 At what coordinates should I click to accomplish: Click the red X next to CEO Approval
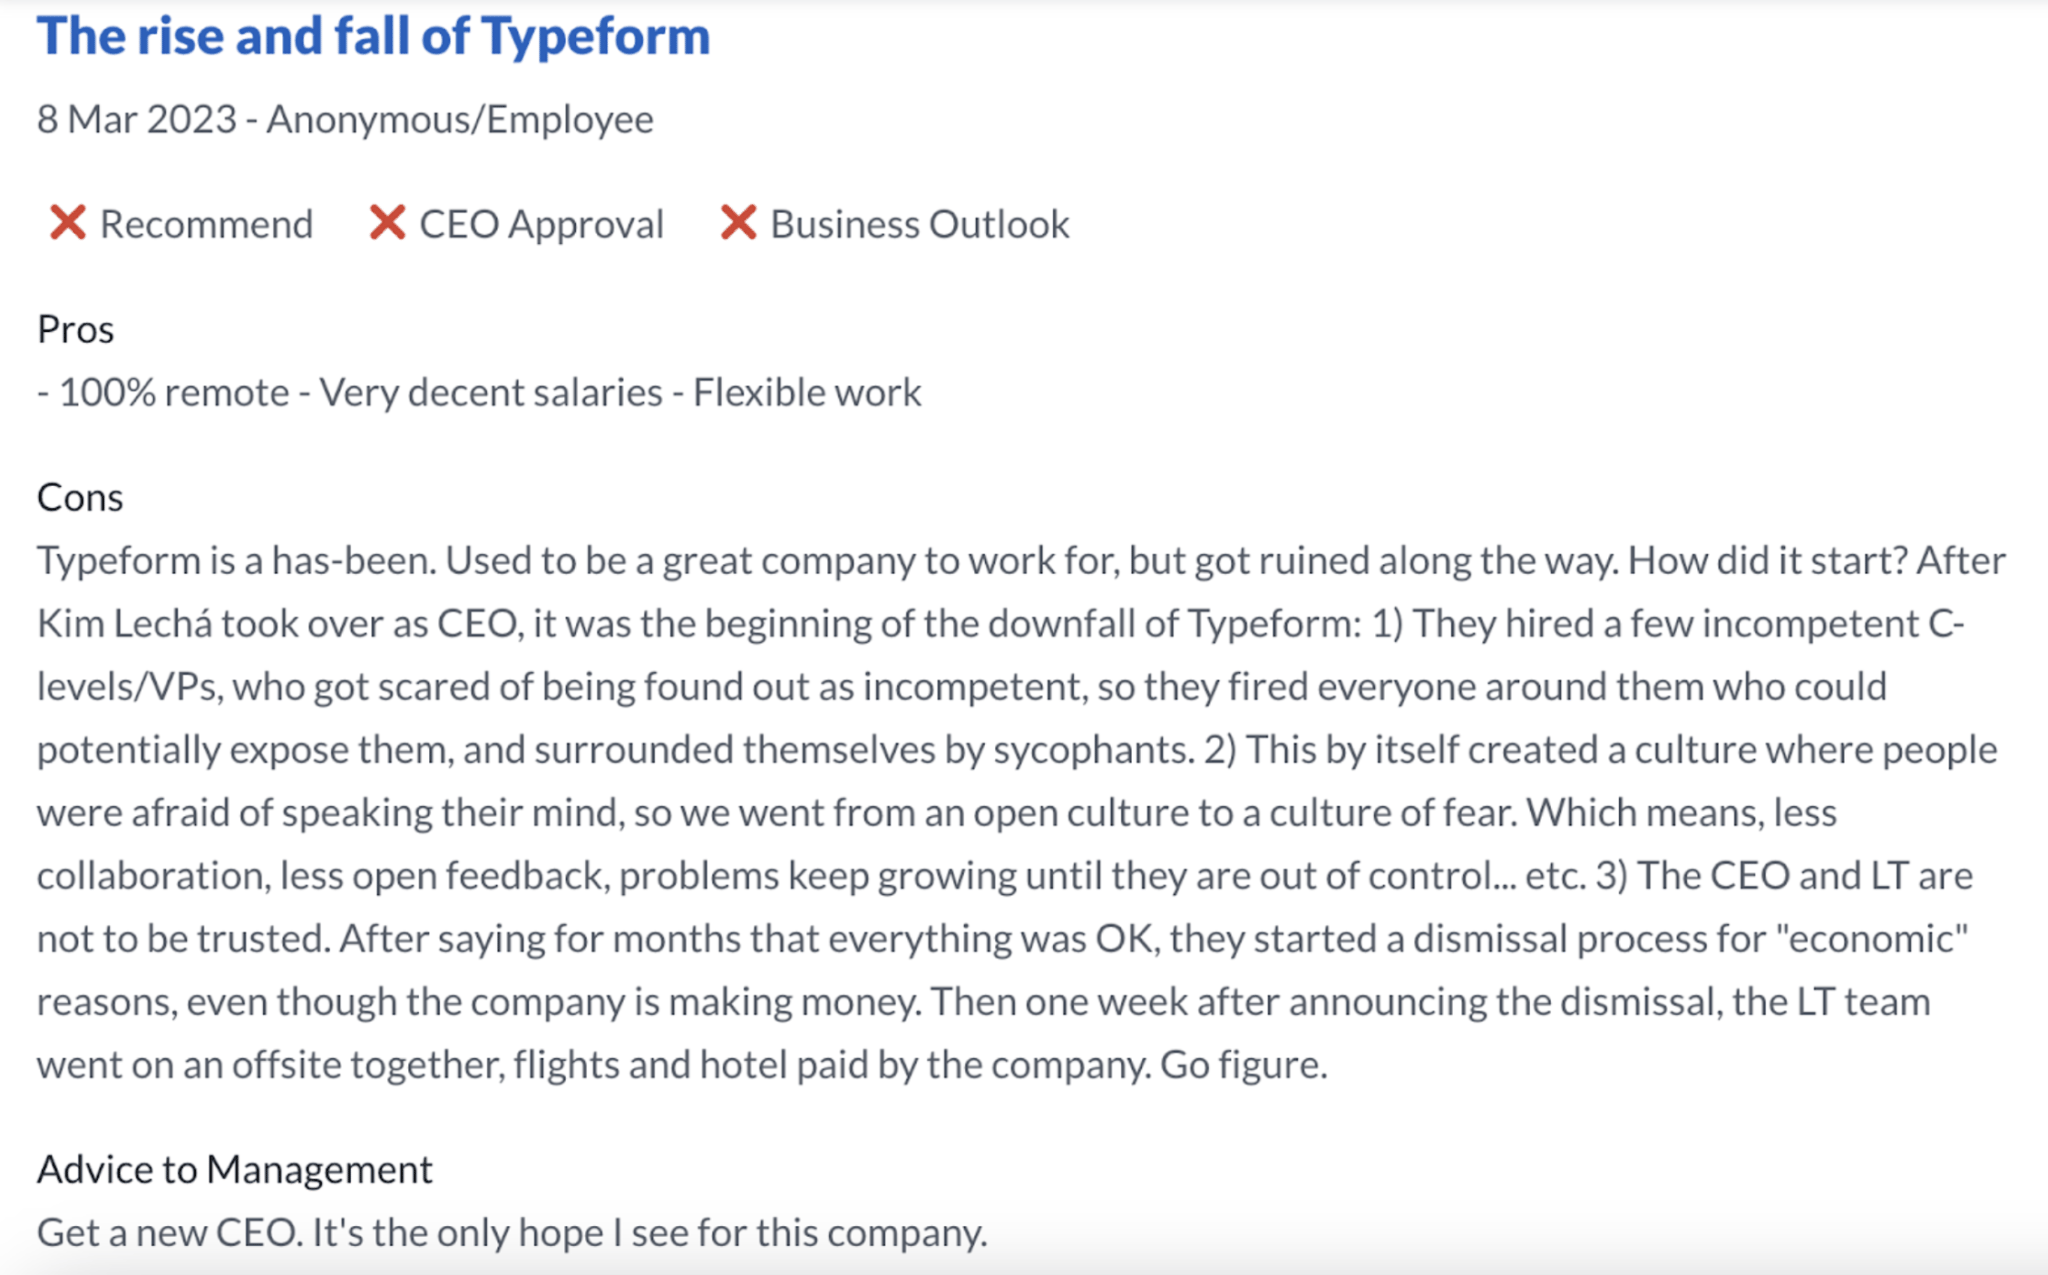pyautogui.click(x=387, y=223)
